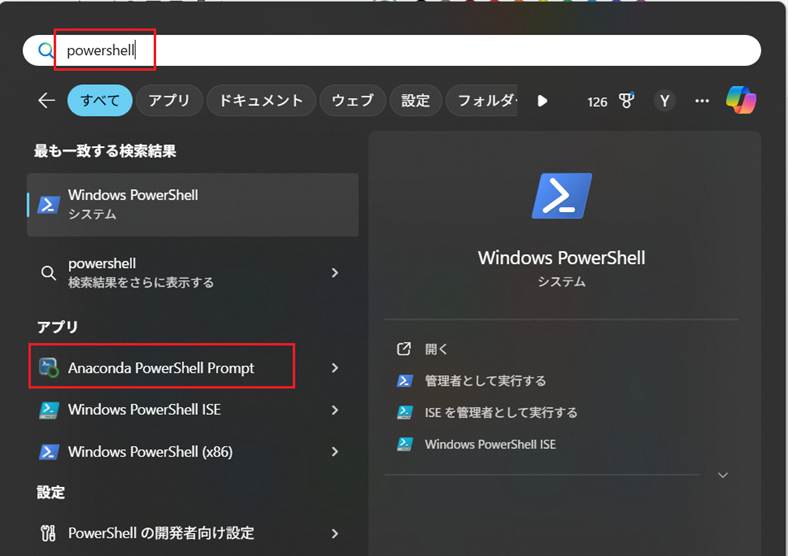Click the 126 rewards points count
This screenshot has width=788, height=556.
[x=597, y=102]
